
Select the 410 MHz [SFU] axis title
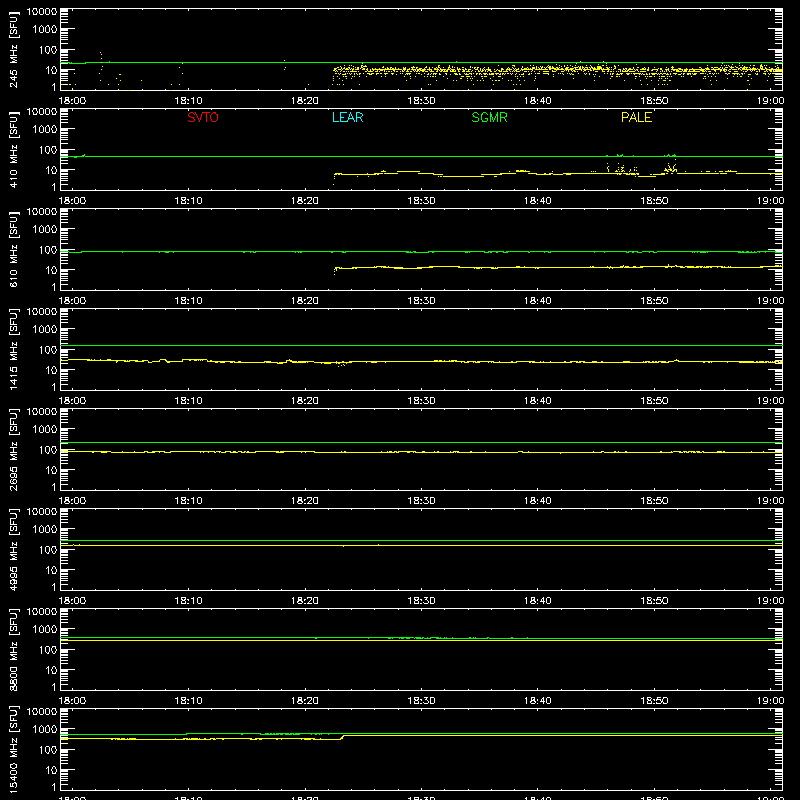click(14, 149)
